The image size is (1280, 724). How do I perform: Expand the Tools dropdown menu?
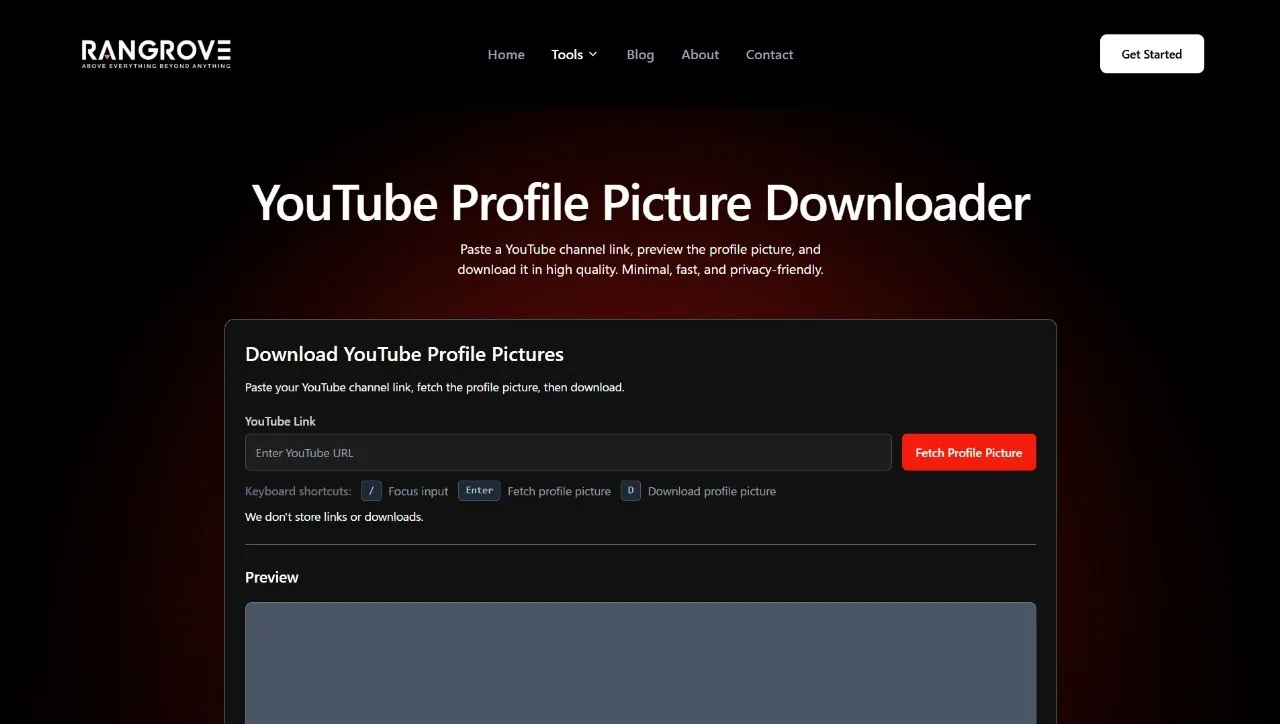click(567, 54)
